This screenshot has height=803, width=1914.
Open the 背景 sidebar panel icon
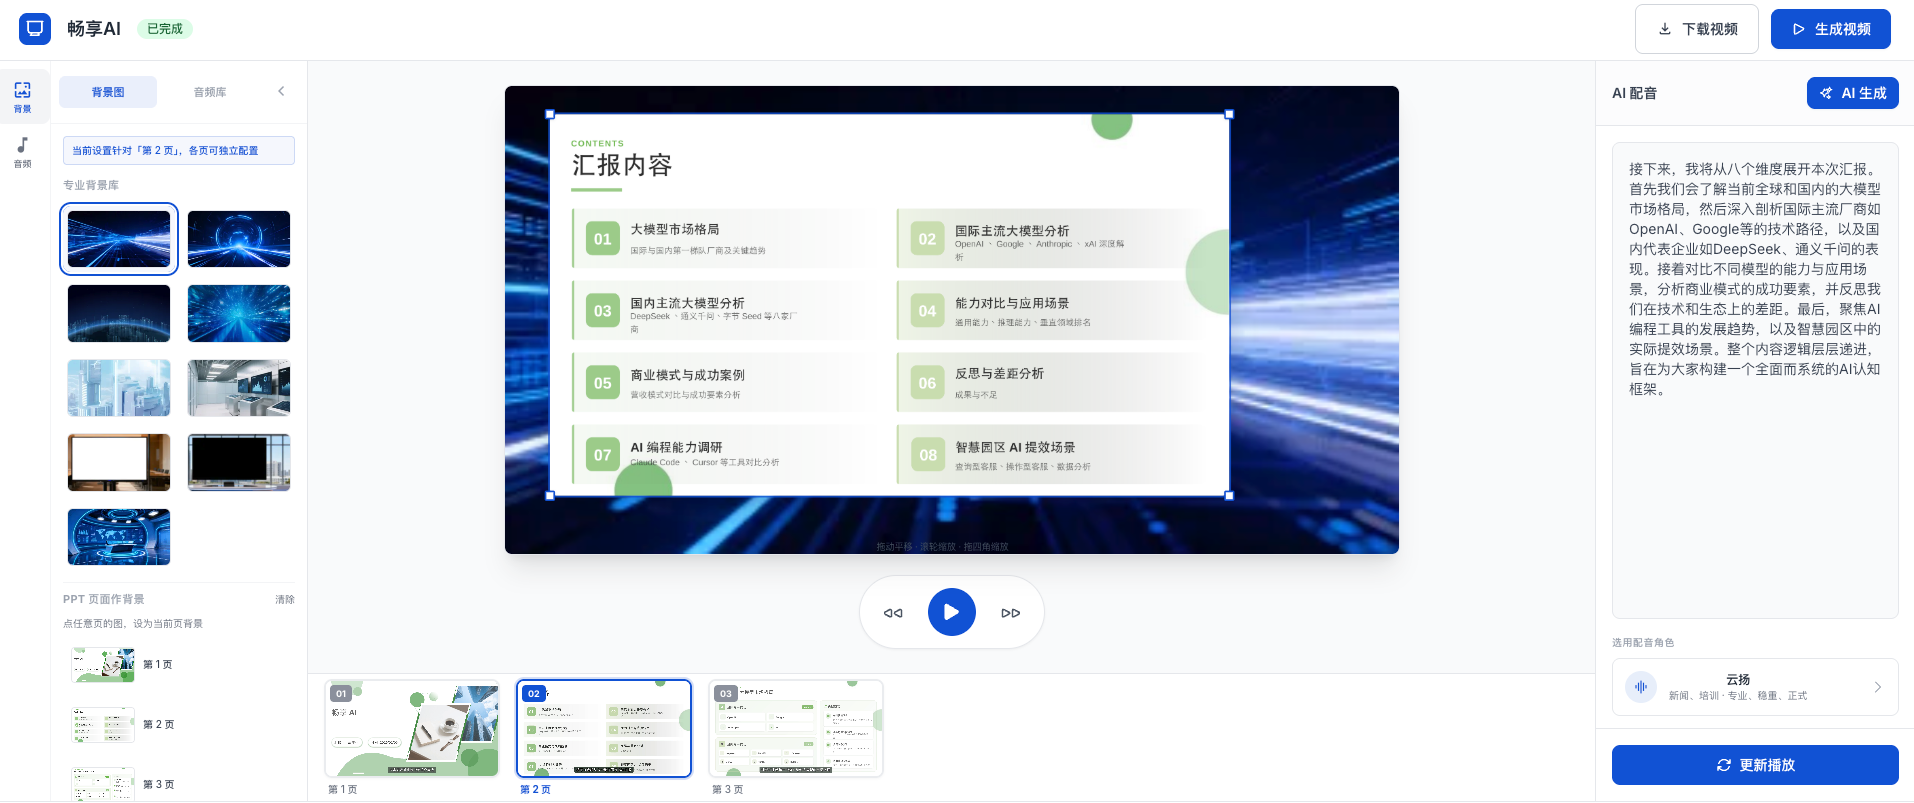pyautogui.click(x=22, y=96)
